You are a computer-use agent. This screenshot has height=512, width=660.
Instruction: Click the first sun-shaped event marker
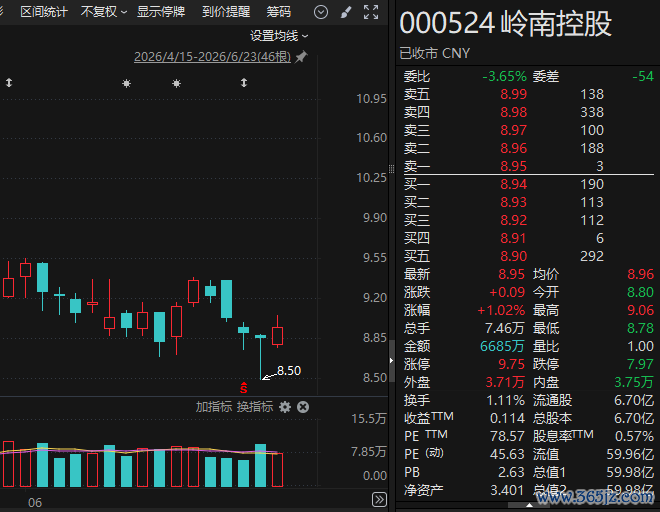coord(126,83)
